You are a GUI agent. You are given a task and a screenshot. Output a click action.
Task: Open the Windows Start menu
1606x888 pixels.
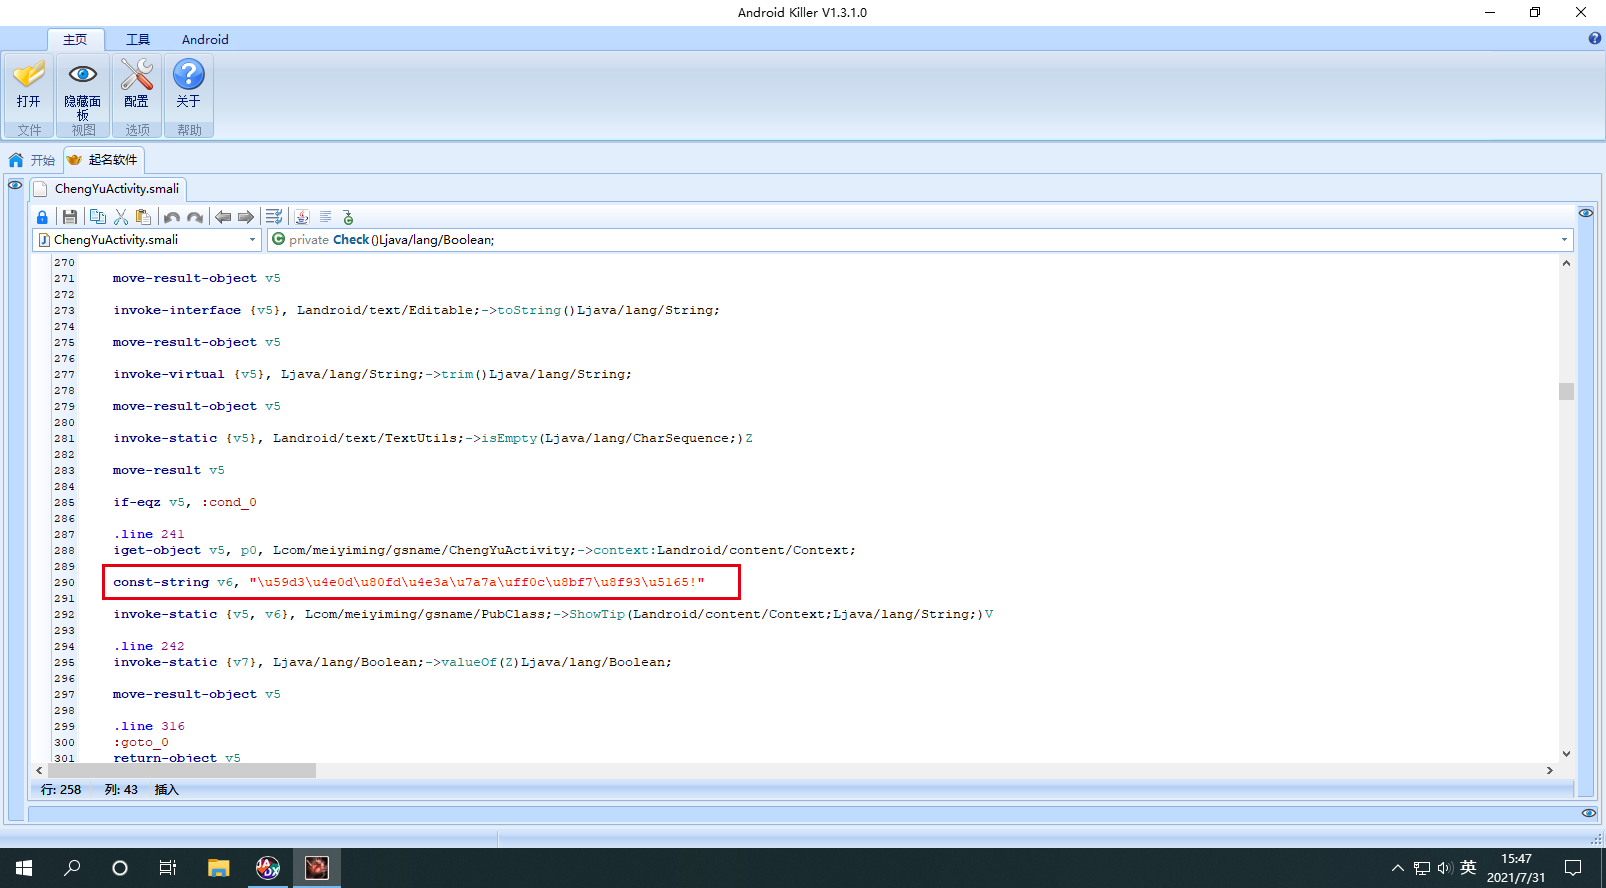[x=24, y=868]
